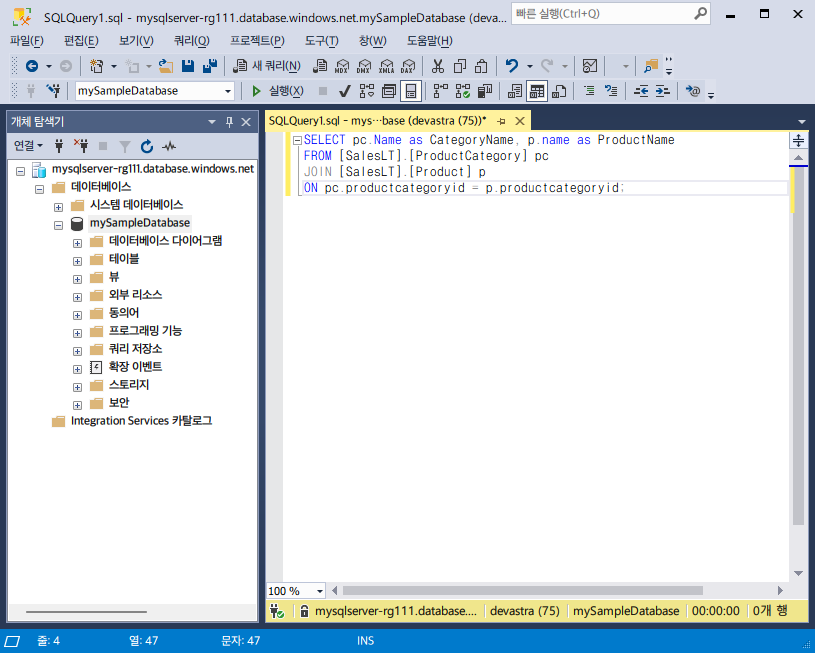
Task: Open a DAX query icon
Action: tap(408, 66)
